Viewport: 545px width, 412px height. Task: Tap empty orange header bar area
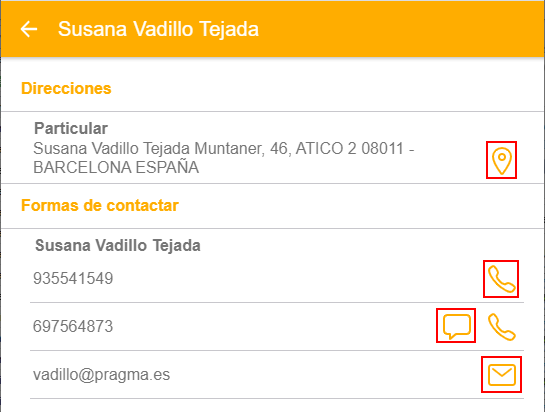click(x=400, y=29)
